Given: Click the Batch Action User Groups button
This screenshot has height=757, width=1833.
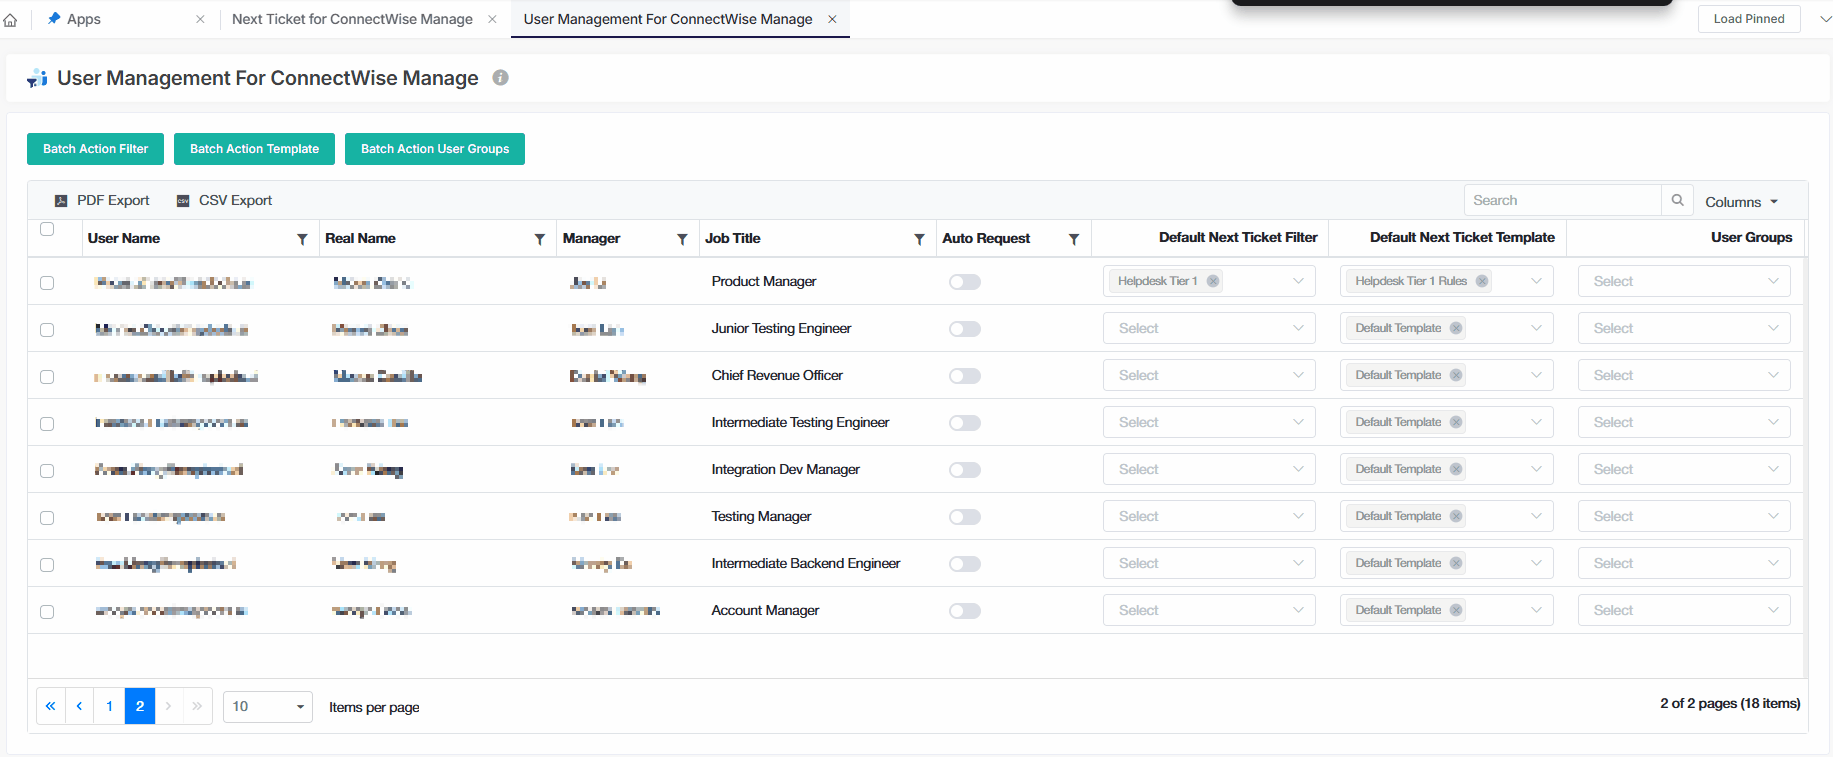Looking at the screenshot, I should 435,149.
